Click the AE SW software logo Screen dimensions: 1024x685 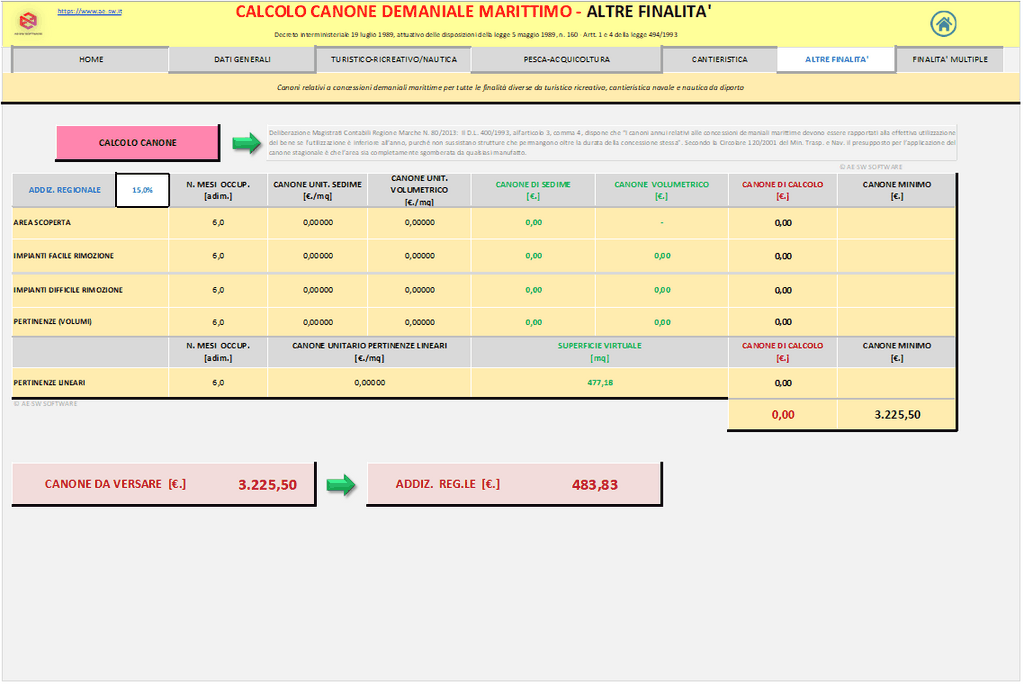pyautogui.click(x=28, y=21)
